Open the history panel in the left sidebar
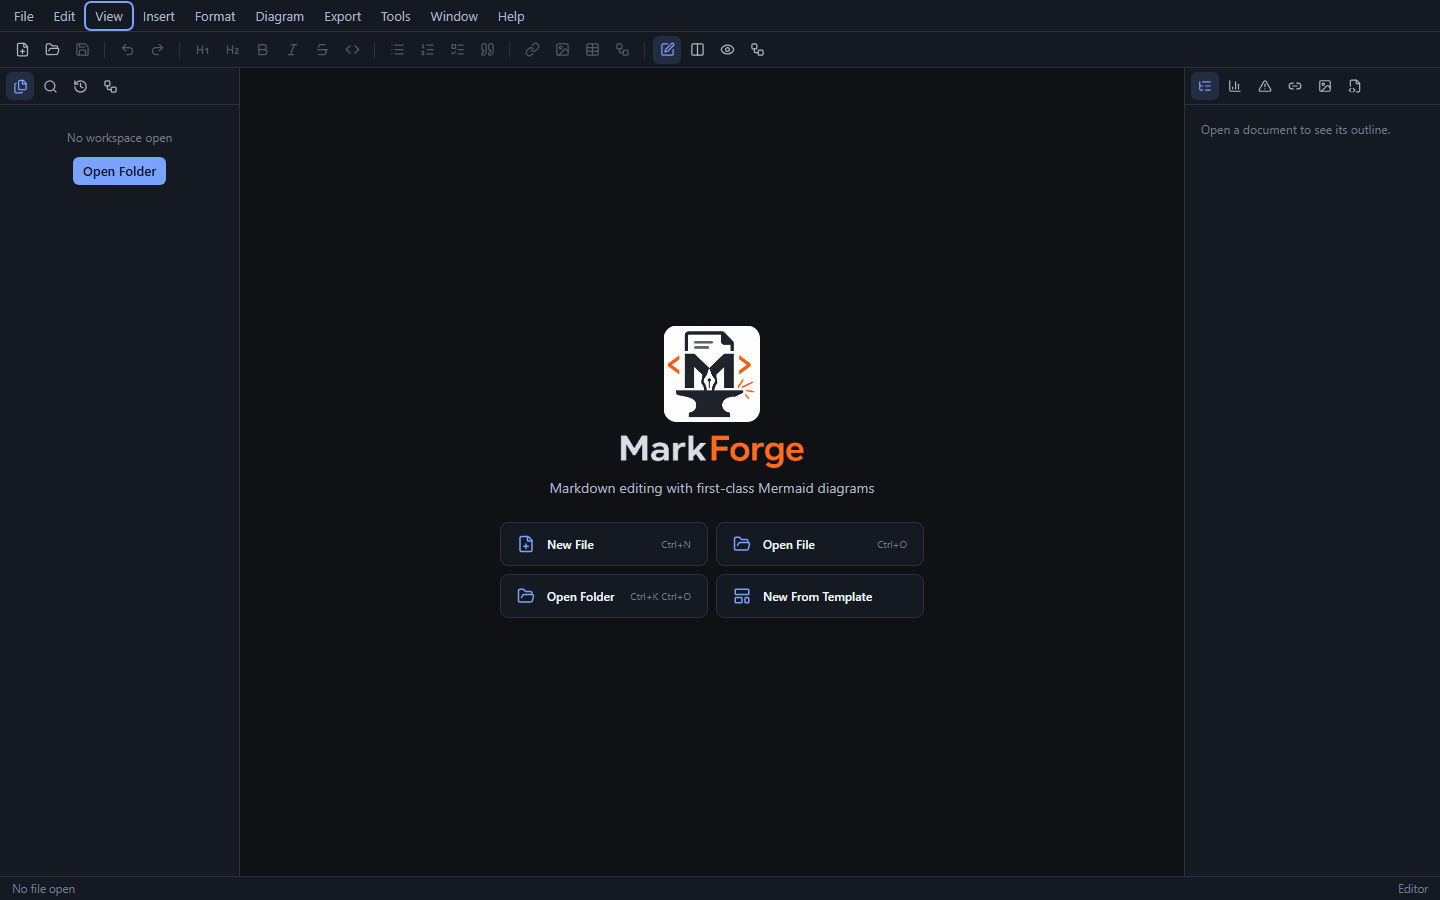Screen dimensions: 1440x900 tap(80, 87)
